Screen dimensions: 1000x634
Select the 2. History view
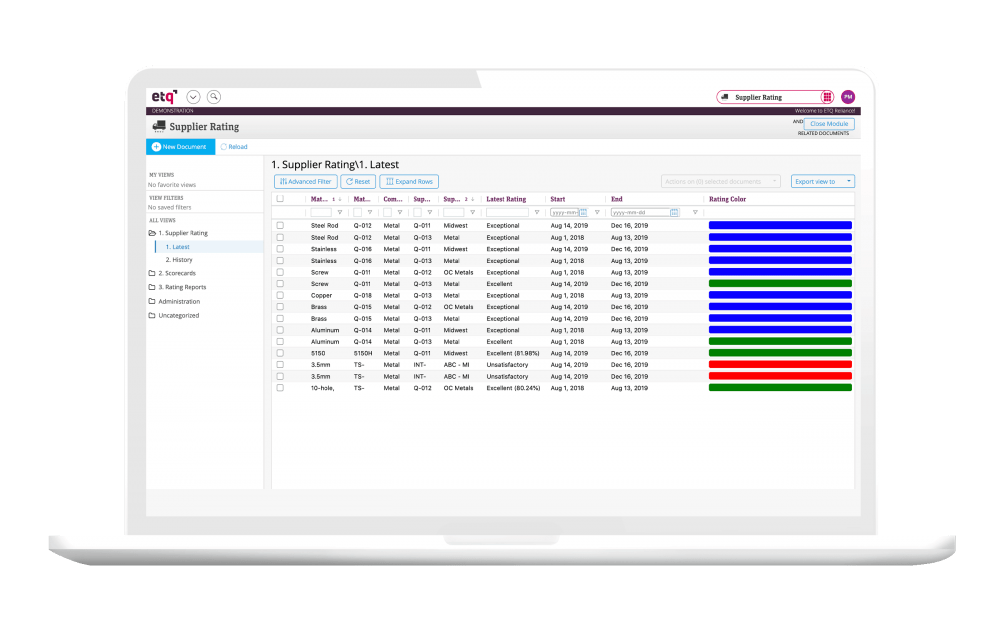[x=181, y=260]
